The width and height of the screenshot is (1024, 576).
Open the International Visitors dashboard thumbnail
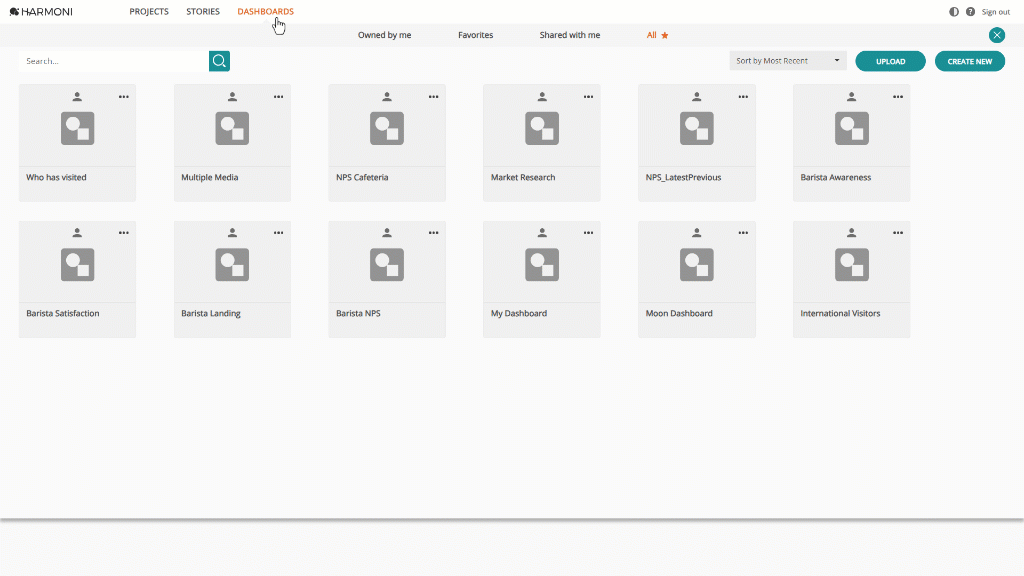(852, 264)
